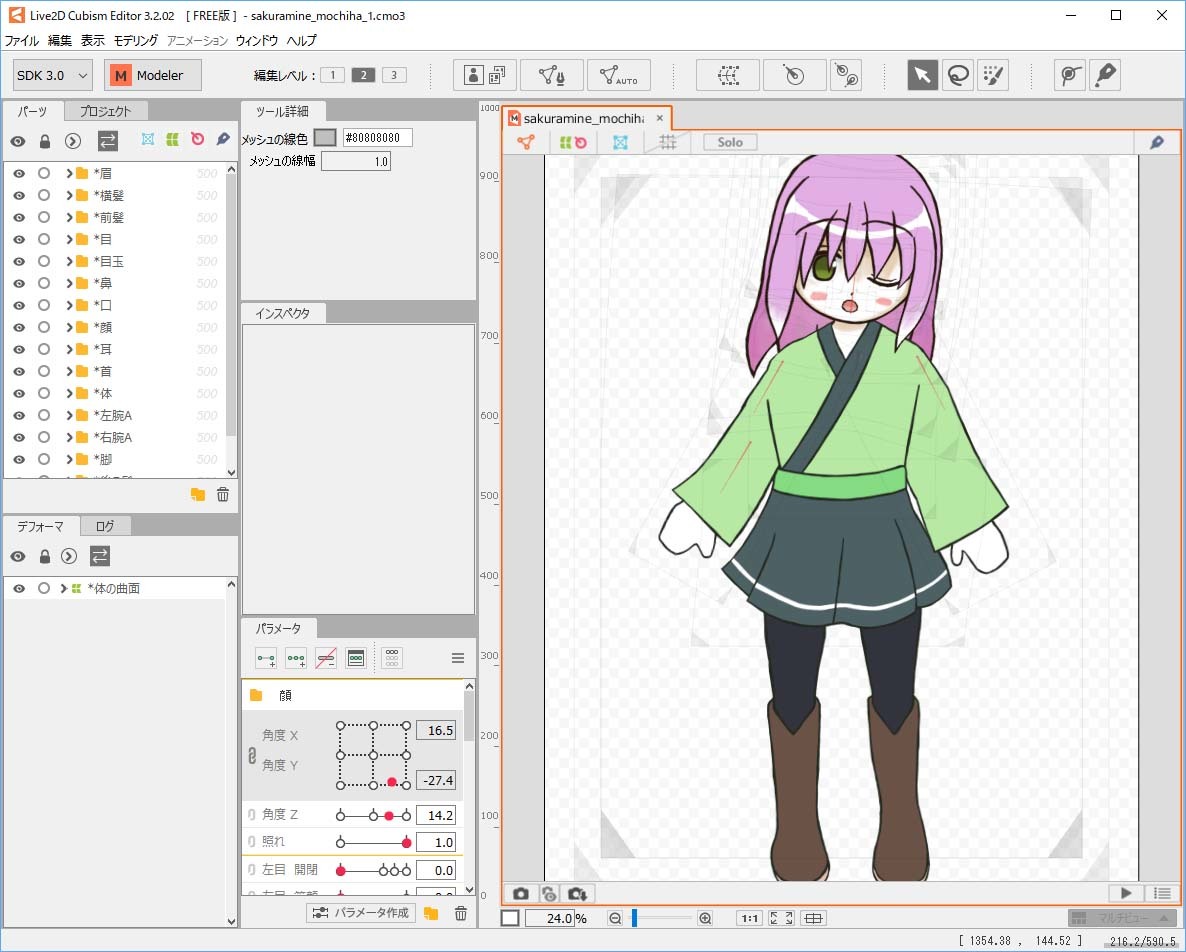Hide the *前髪 part folder
The width and height of the screenshot is (1186, 952).
(x=19, y=217)
